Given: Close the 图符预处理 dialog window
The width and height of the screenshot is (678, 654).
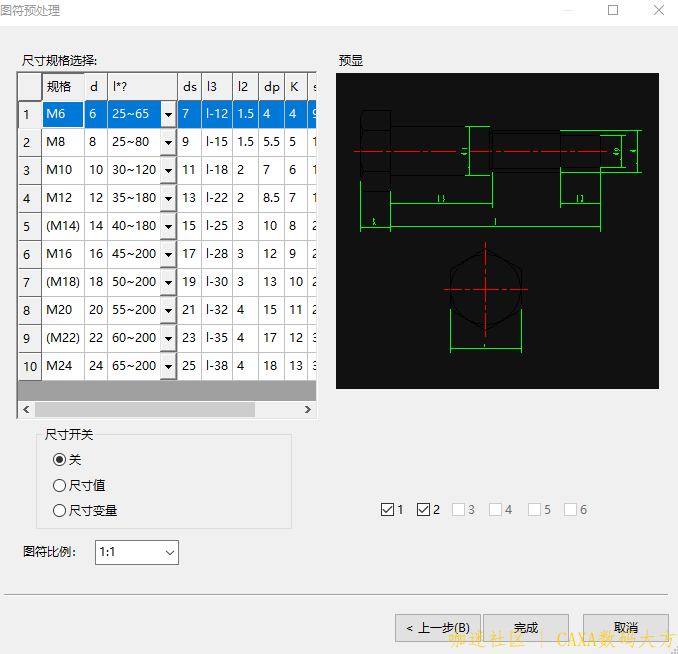Looking at the screenshot, I should (658, 11).
